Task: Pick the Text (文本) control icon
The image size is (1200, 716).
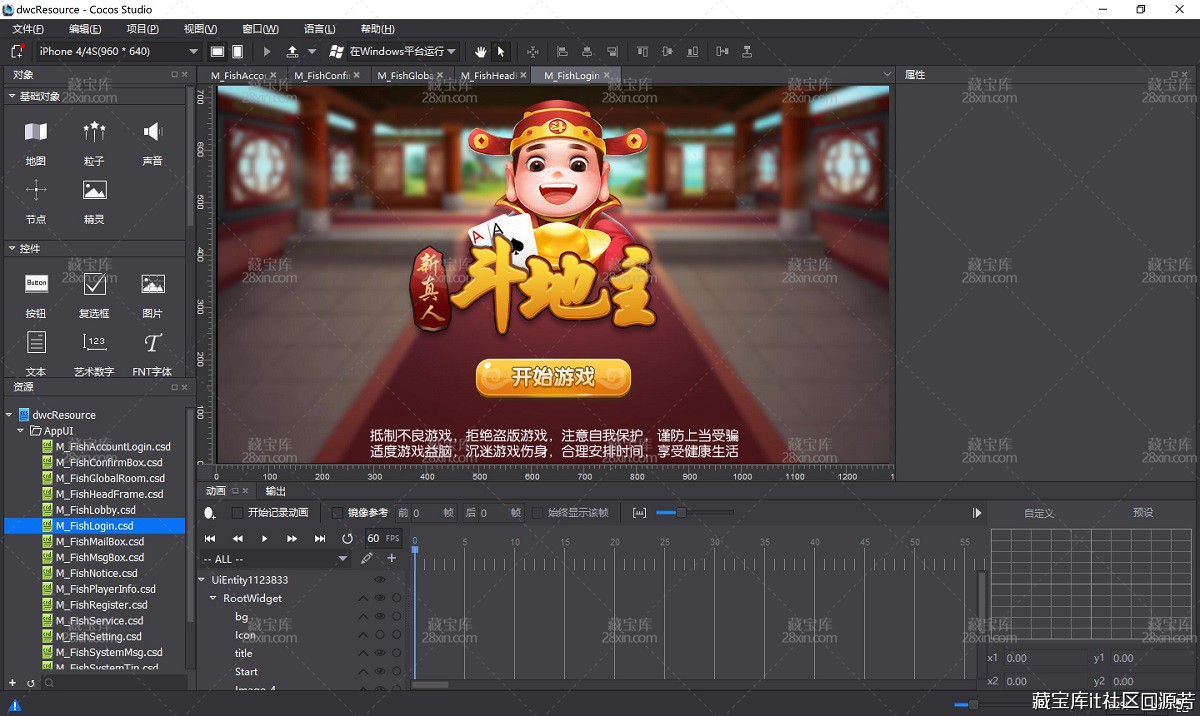Action: click(x=36, y=342)
